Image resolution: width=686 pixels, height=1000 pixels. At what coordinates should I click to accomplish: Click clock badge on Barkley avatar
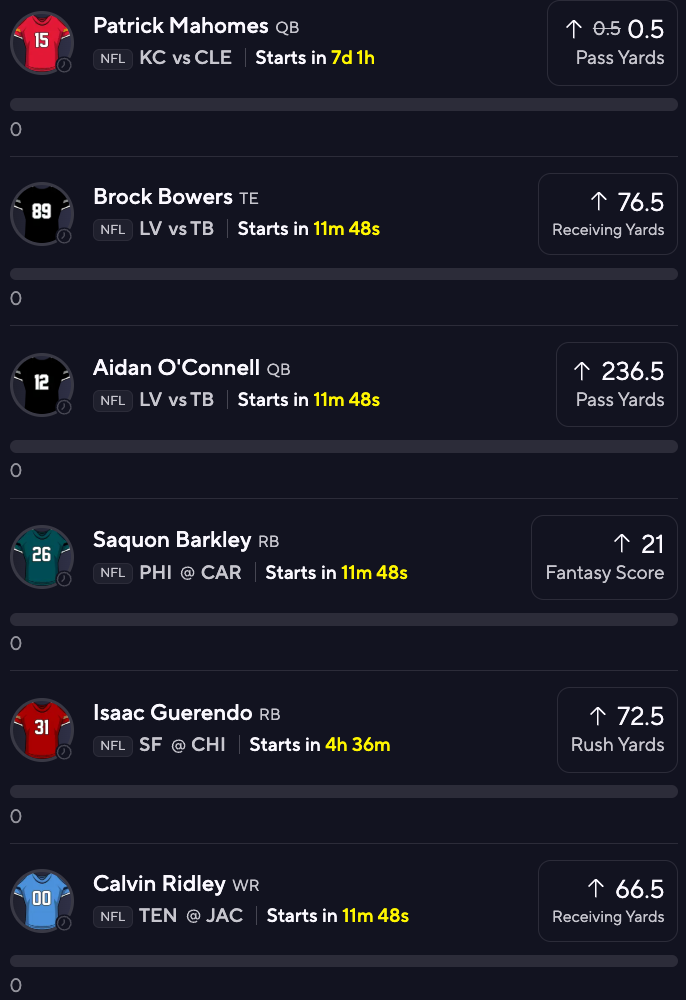tap(64, 579)
